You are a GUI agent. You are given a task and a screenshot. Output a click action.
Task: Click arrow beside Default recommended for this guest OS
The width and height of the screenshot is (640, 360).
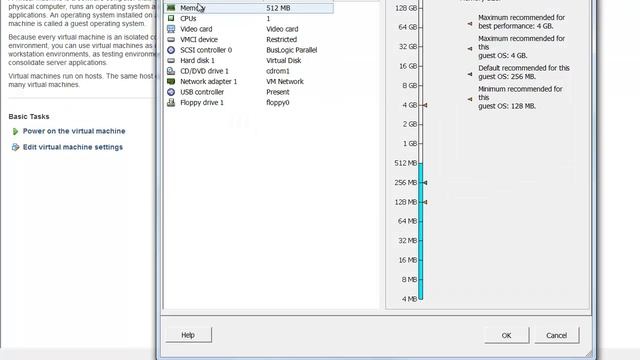[x=470, y=74]
